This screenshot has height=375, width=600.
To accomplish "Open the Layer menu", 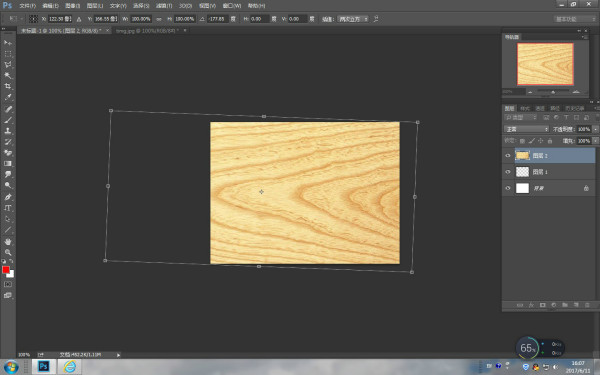I will coord(95,6).
